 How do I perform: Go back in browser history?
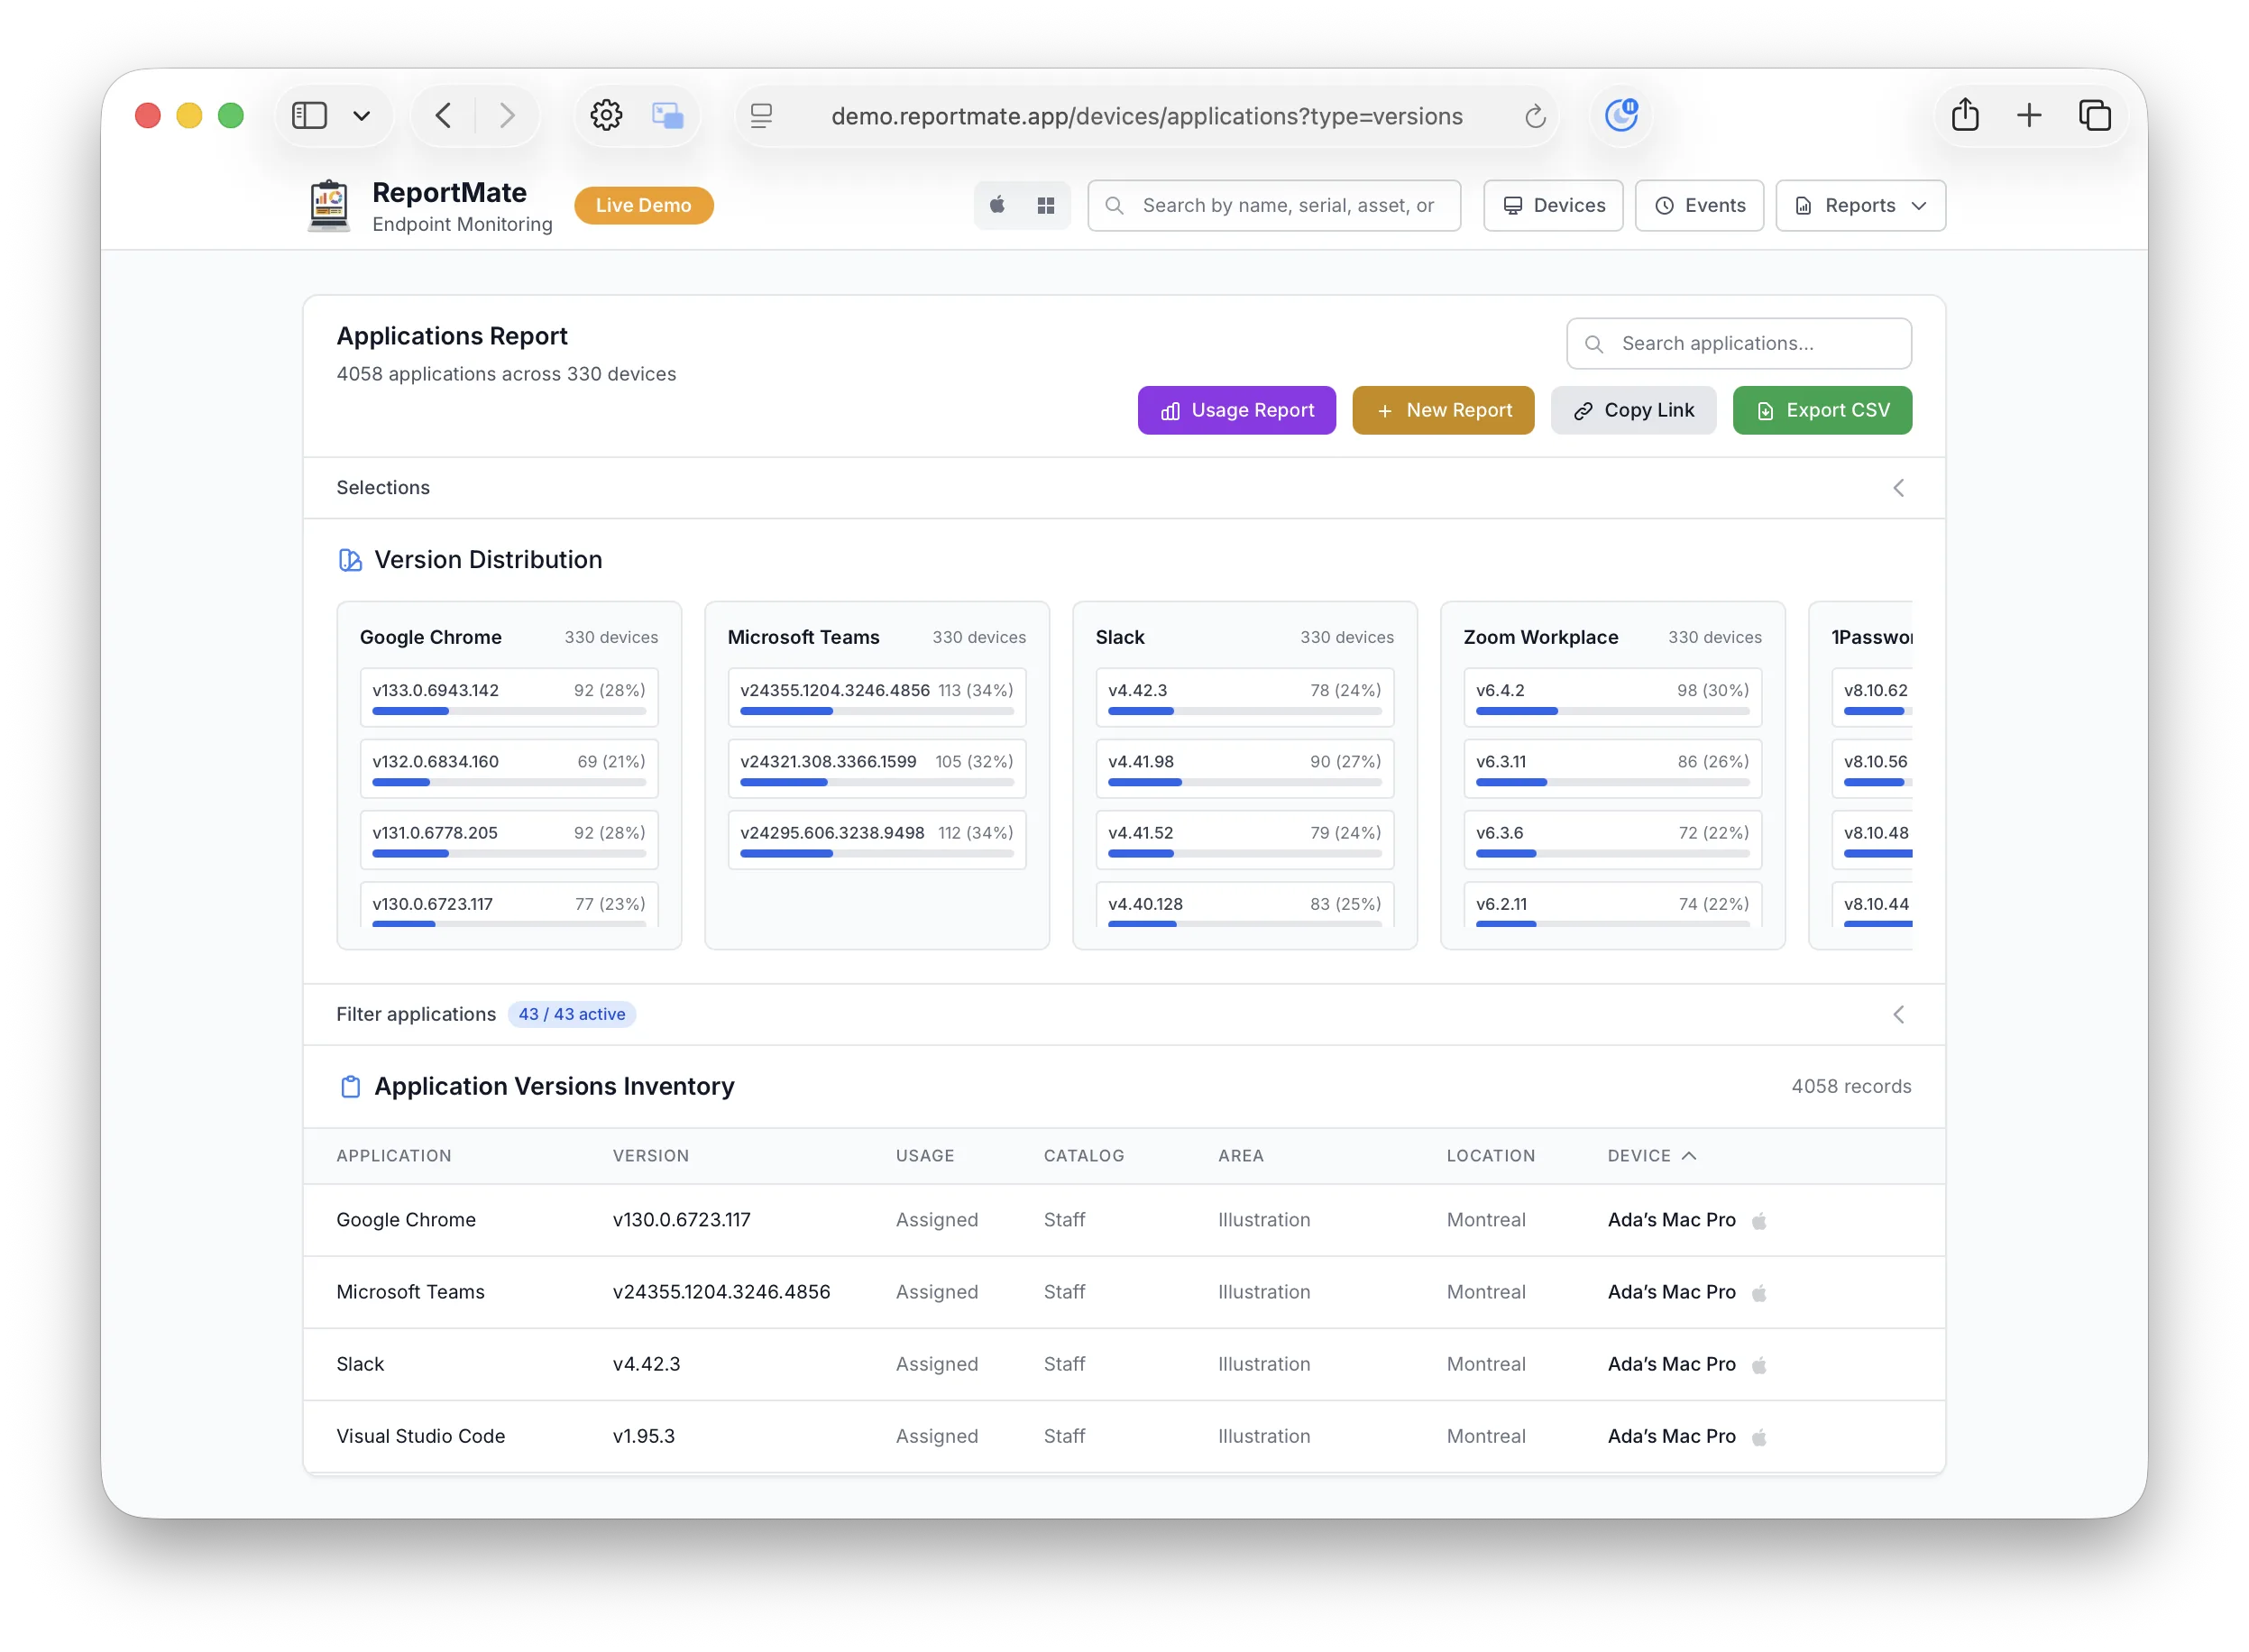click(x=444, y=116)
